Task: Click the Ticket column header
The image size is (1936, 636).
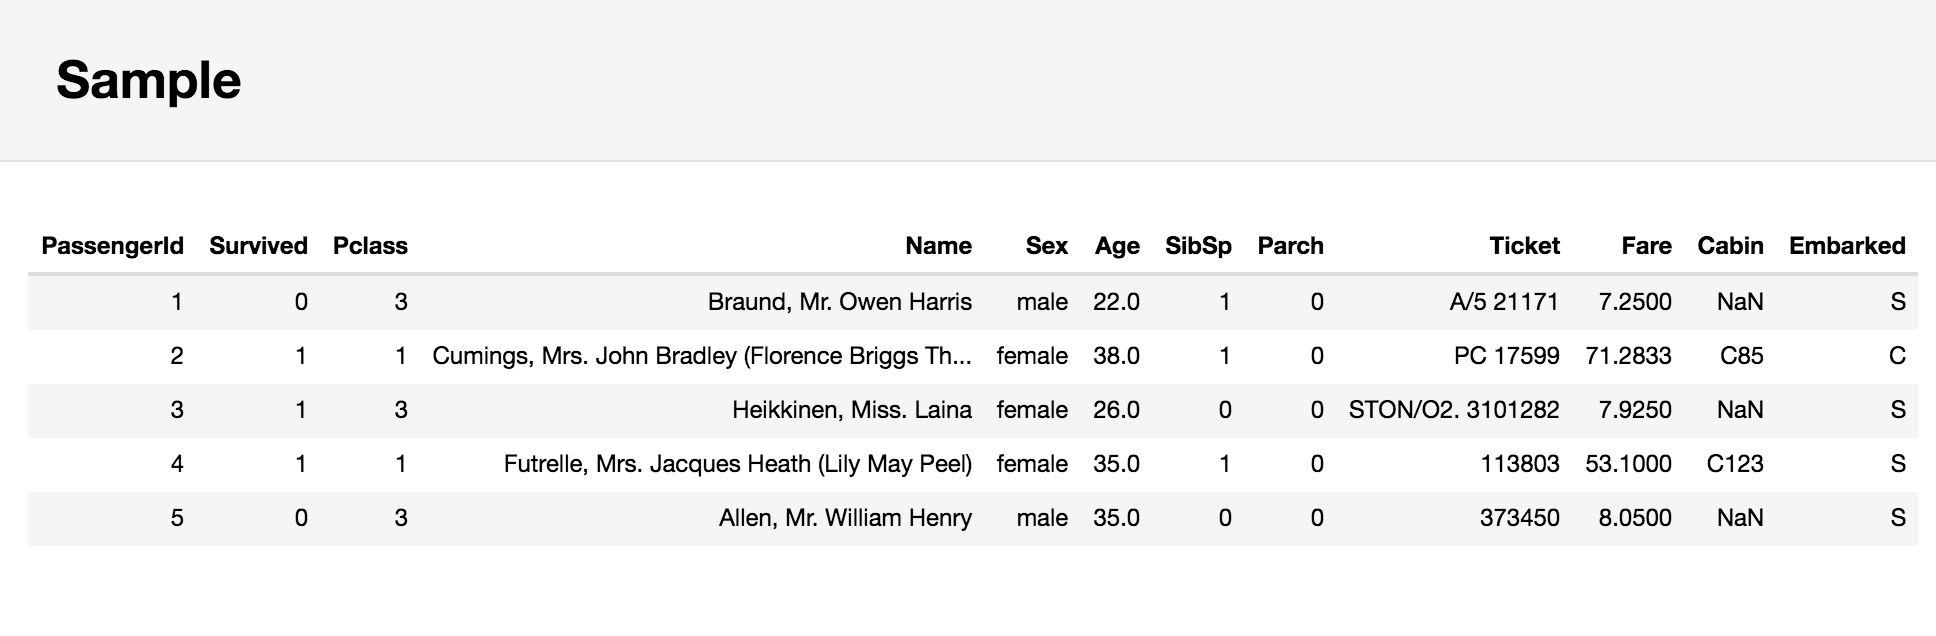Action: tap(1524, 246)
